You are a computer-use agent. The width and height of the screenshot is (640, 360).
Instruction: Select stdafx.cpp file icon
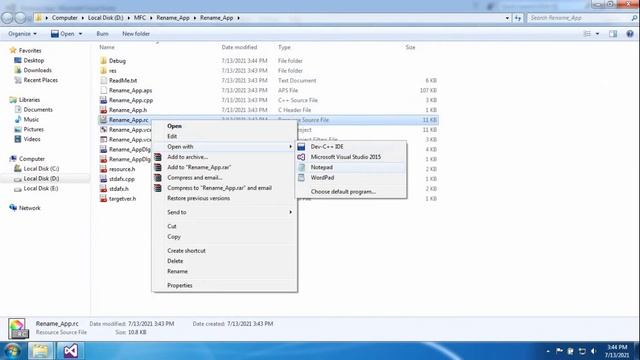[x=103, y=179]
